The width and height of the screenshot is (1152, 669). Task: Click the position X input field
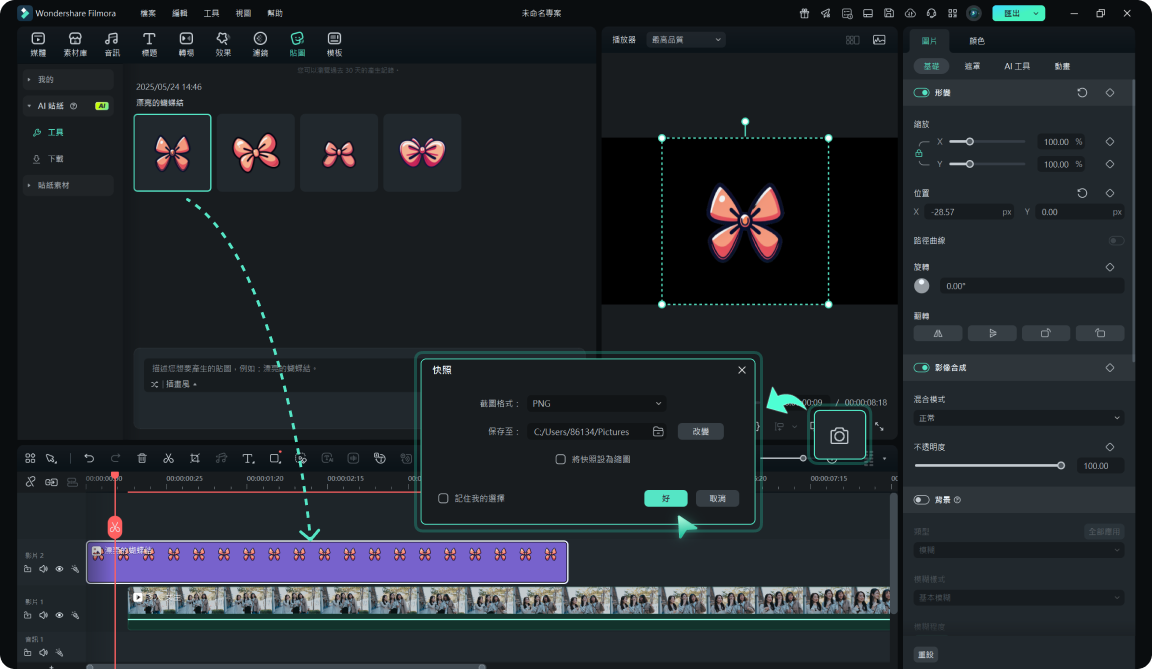[969, 211]
